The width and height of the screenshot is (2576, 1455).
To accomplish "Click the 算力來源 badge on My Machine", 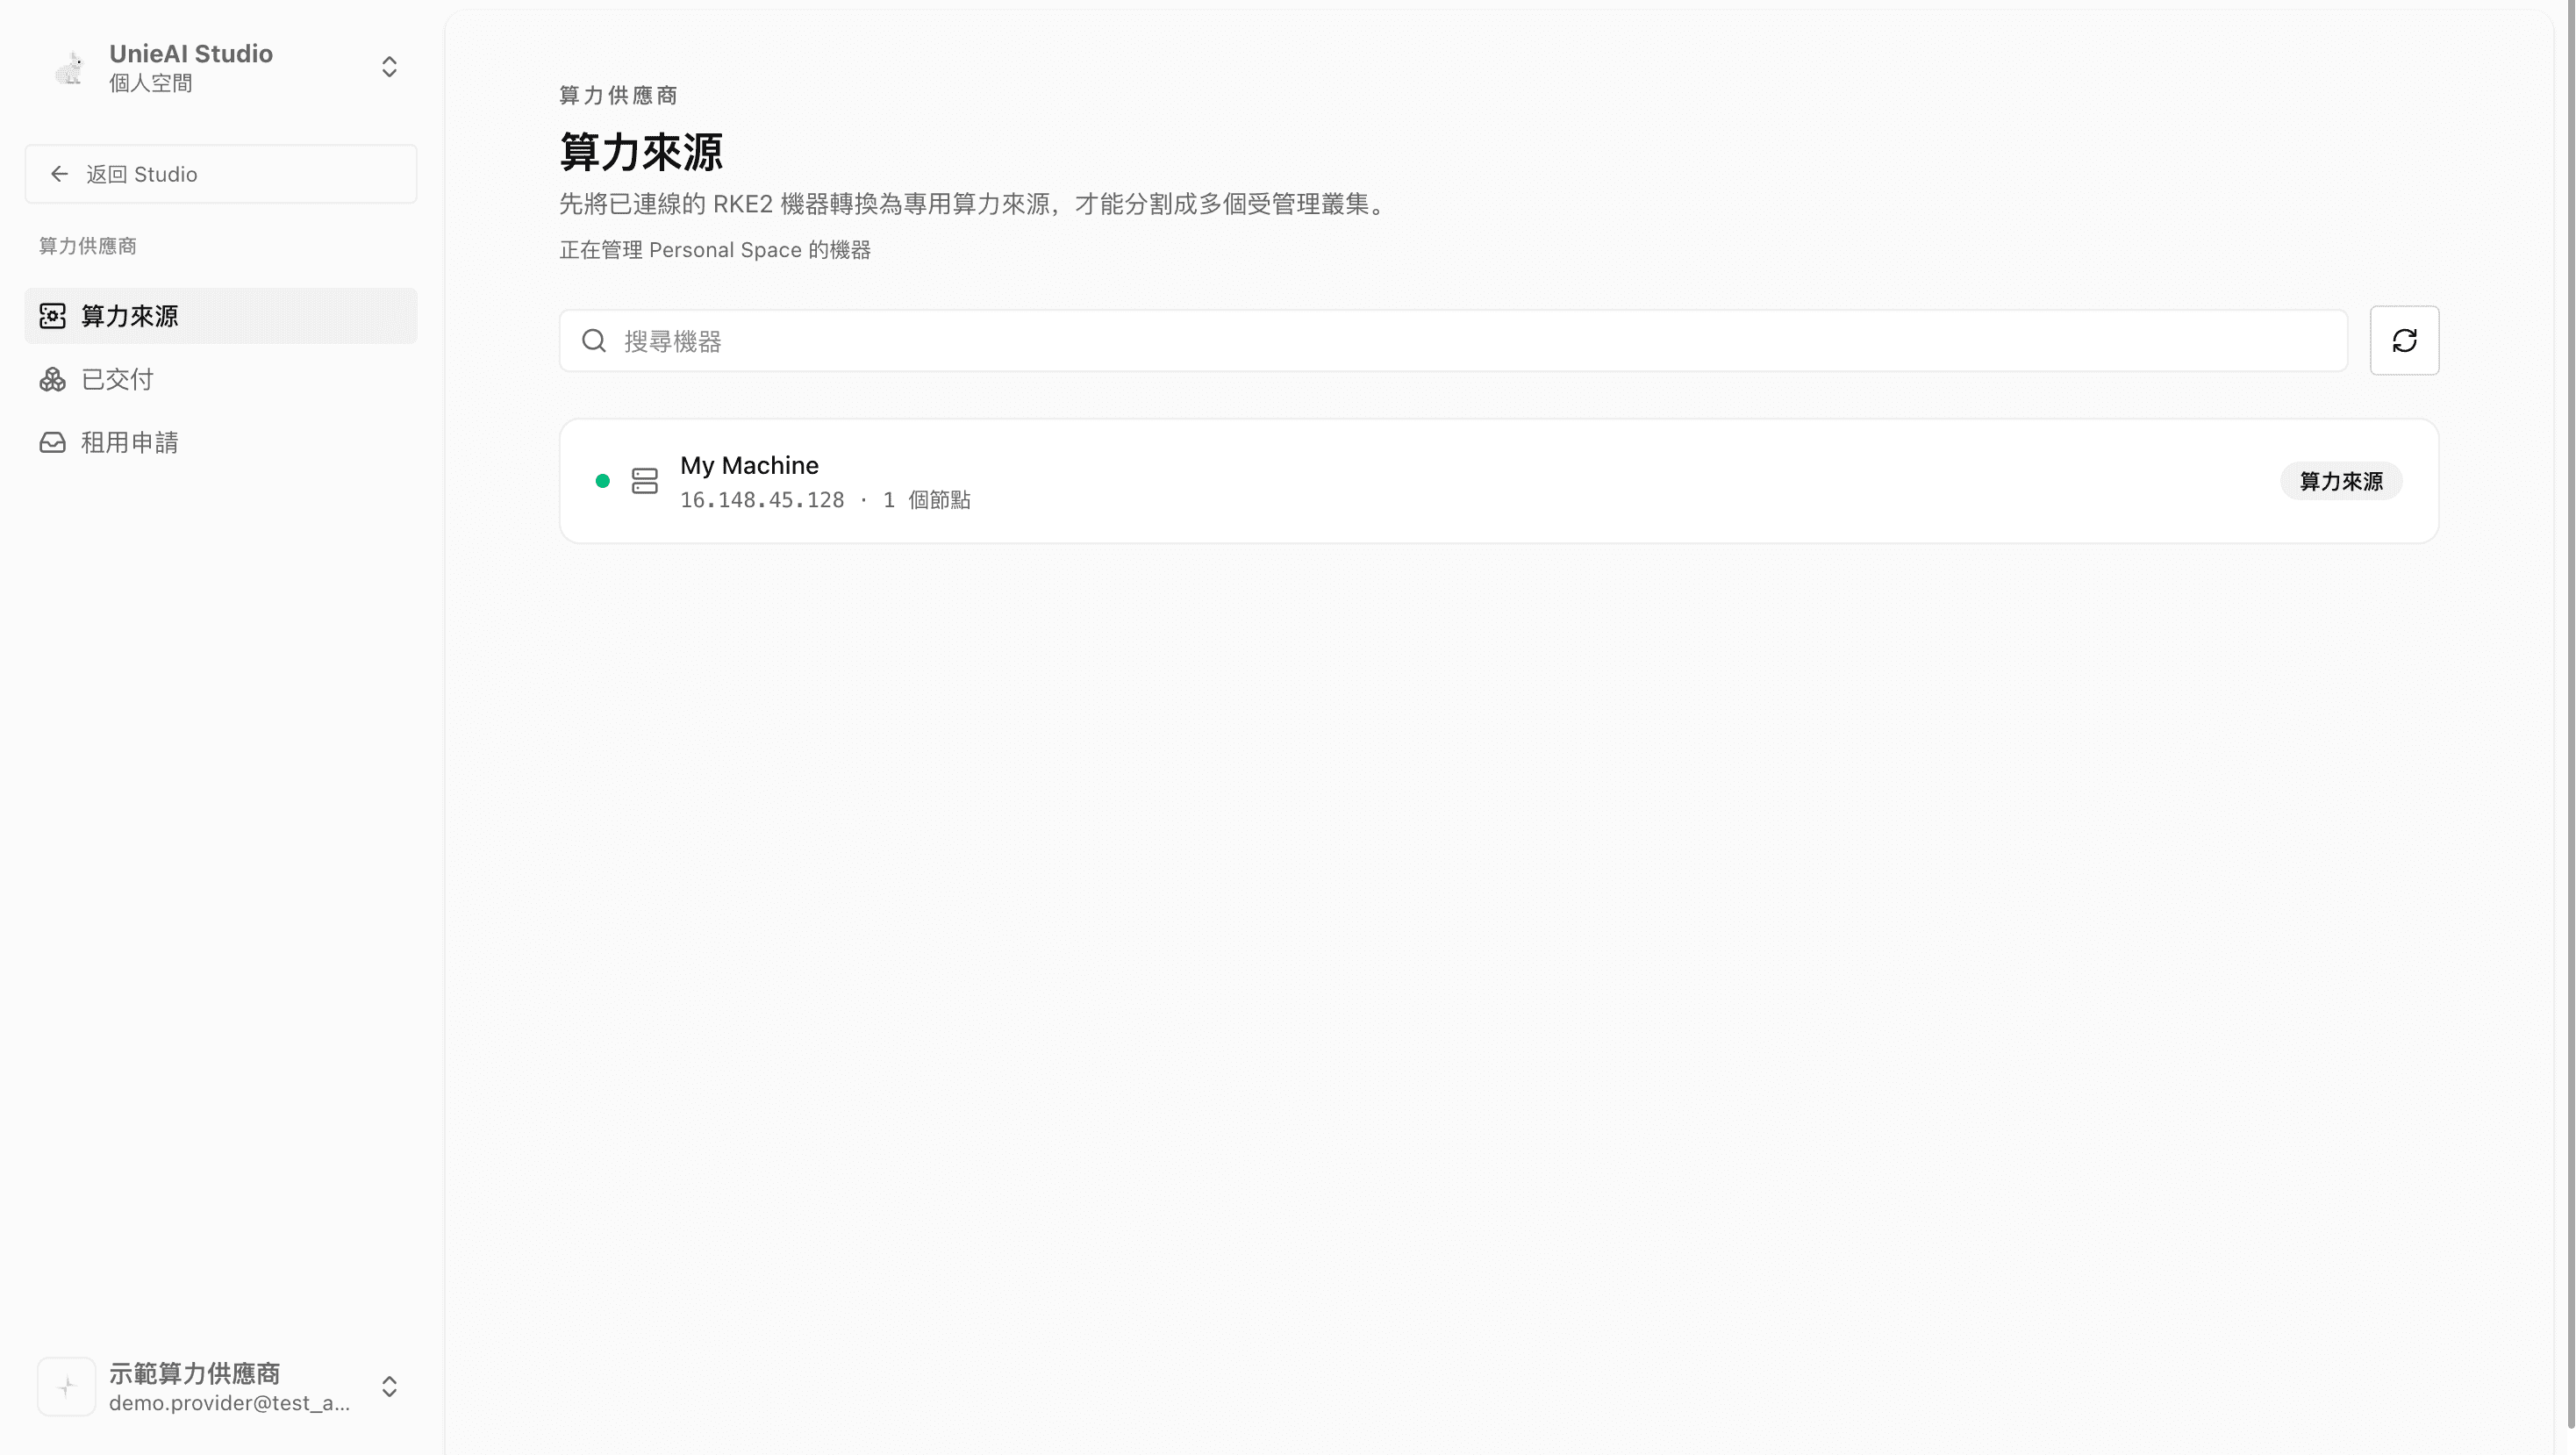I will pyautogui.click(x=2341, y=481).
